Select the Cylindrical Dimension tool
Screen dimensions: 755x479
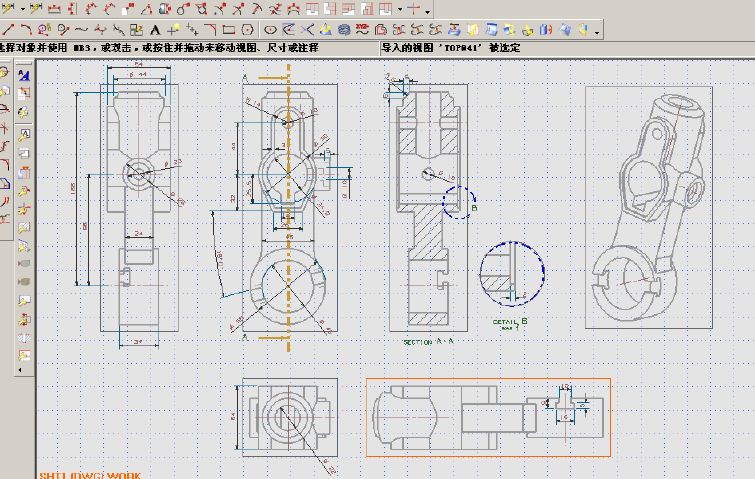(165, 9)
